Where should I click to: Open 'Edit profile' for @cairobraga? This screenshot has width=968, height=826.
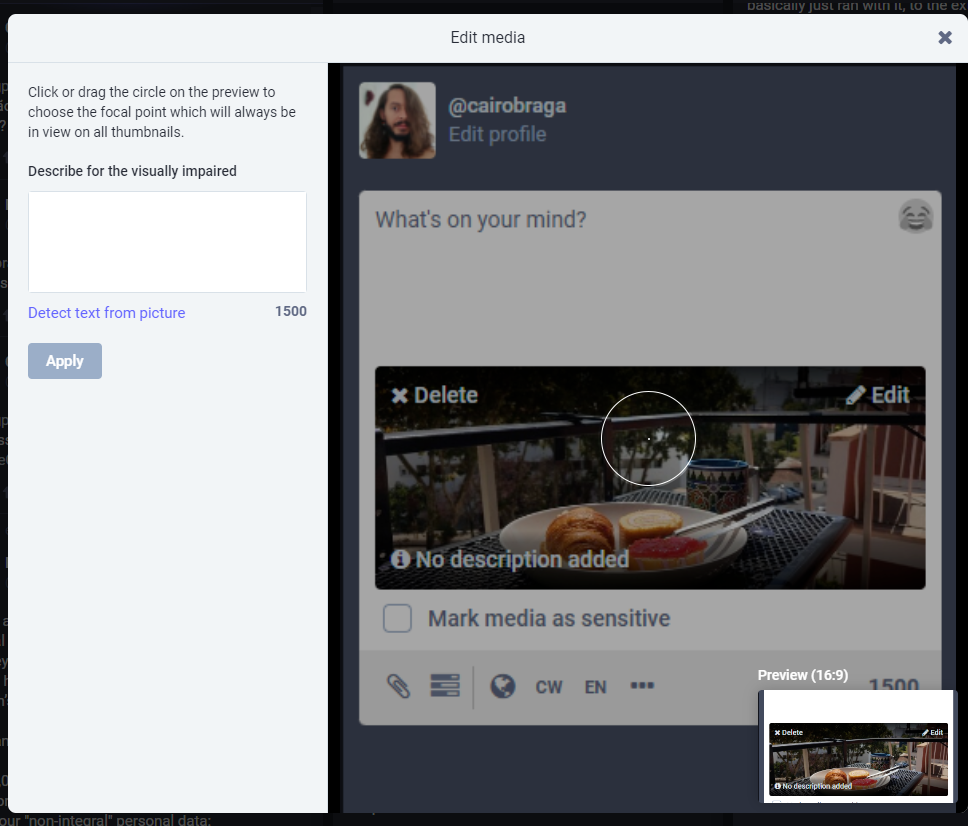coord(497,134)
